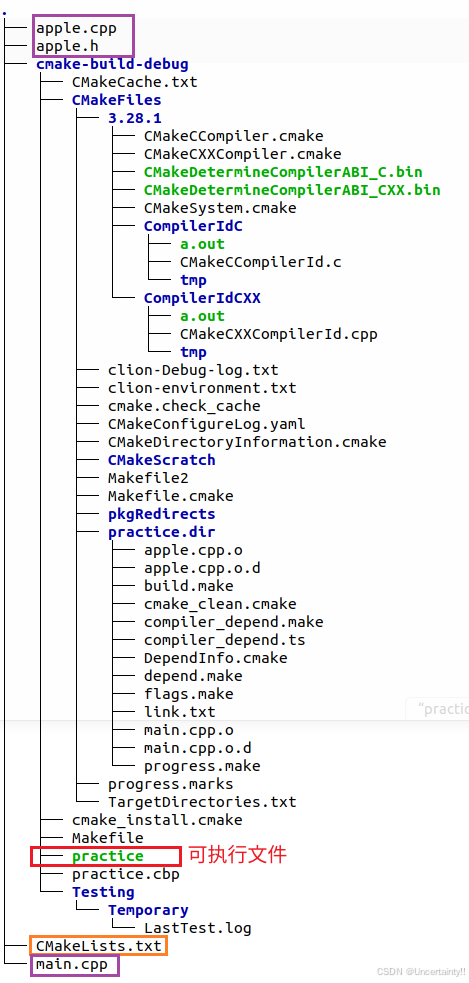Viewport: 469px width, 983px height.
Task: Click CMakeDetermineCompilerABI_CXX.bin entry
Action: point(292,189)
